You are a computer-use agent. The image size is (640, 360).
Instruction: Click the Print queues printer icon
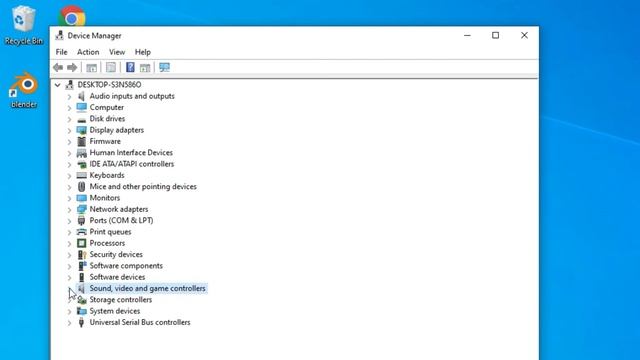point(81,232)
